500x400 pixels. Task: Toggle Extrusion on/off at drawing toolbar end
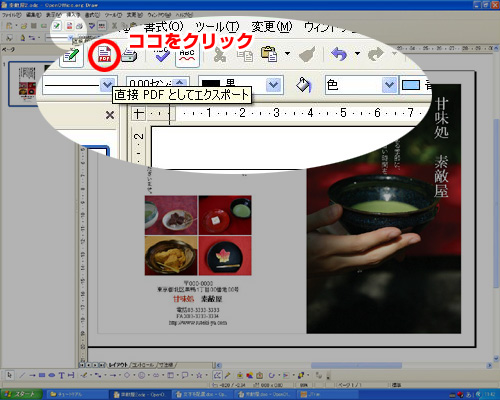319,375
